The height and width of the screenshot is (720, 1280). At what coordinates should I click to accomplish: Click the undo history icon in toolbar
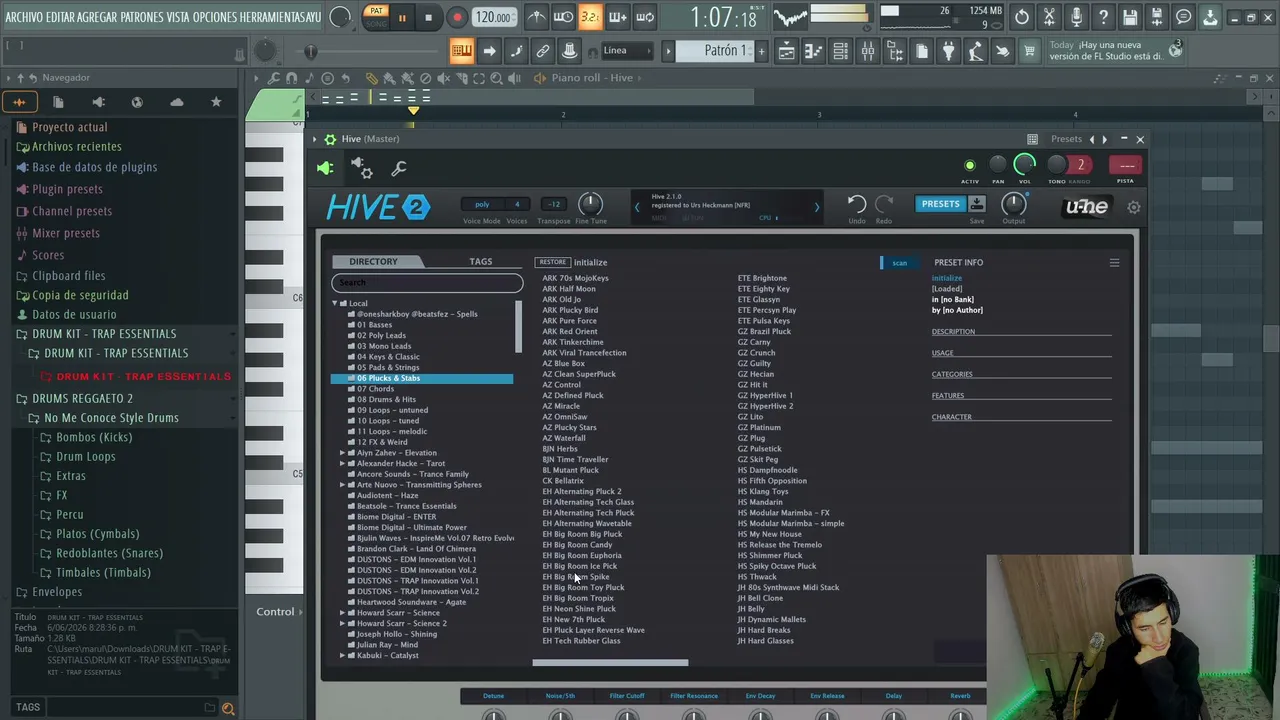[1022, 17]
